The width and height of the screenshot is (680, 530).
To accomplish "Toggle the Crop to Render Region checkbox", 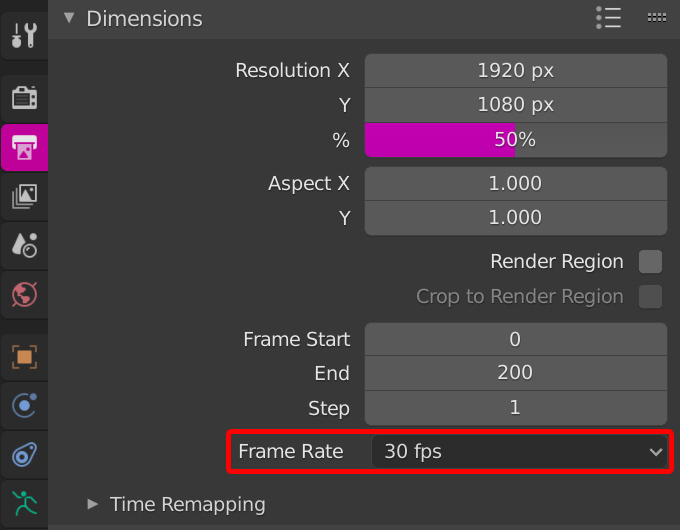I will [x=650, y=297].
